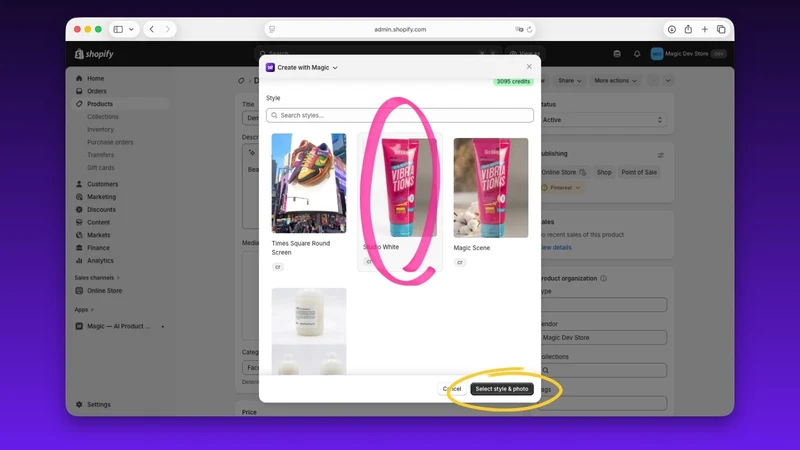Screen dimensions: 800x450
Task: Click the Markets globe icon
Action: pos(79,235)
